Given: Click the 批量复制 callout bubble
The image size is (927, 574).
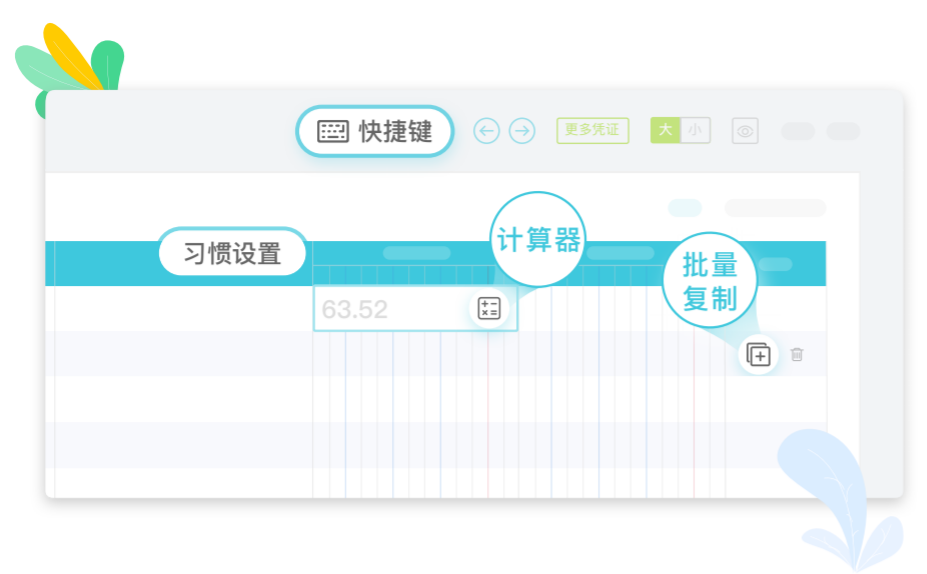Looking at the screenshot, I should click(x=709, y=280).
